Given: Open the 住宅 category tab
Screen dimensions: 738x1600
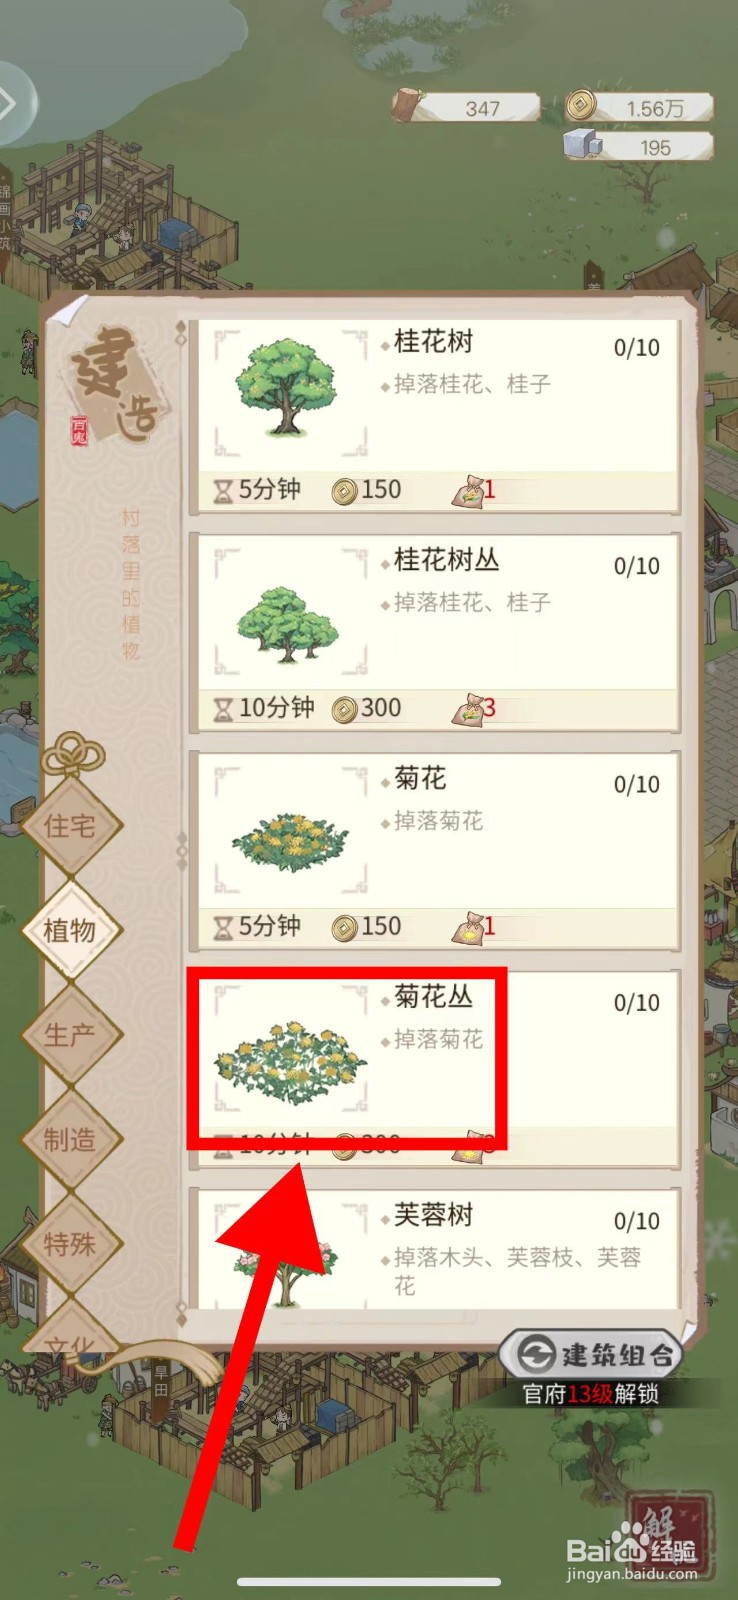Looking at the screenshot, I should coord(71,827).
